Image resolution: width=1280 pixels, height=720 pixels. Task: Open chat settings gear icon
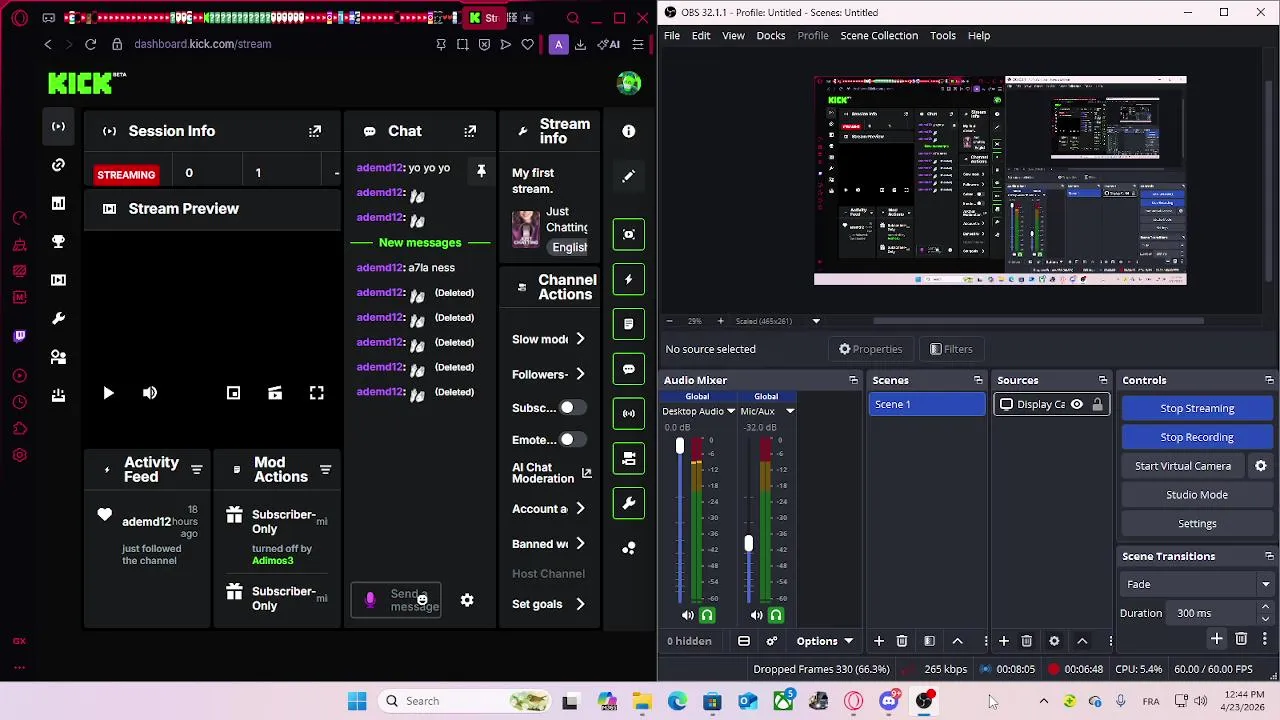pos(467,600)
